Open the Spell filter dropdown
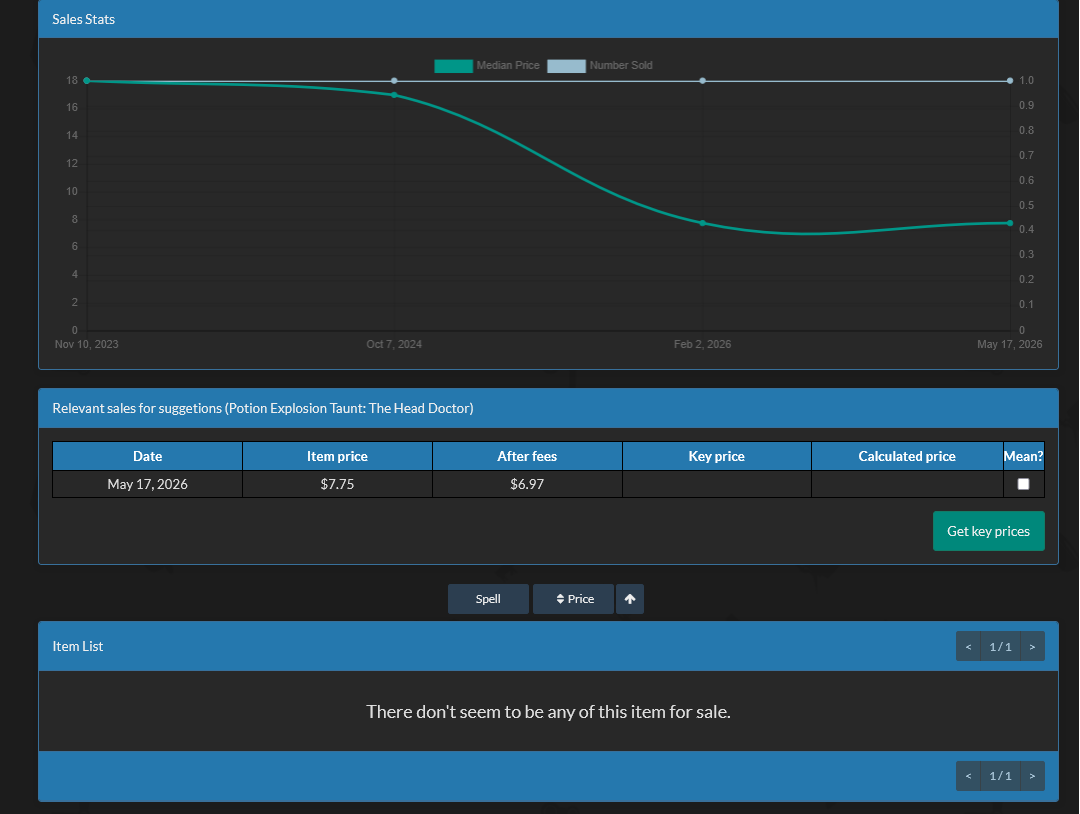This screenshot has width=1080, height=814. pyautogui.click(x=488, y=599)
